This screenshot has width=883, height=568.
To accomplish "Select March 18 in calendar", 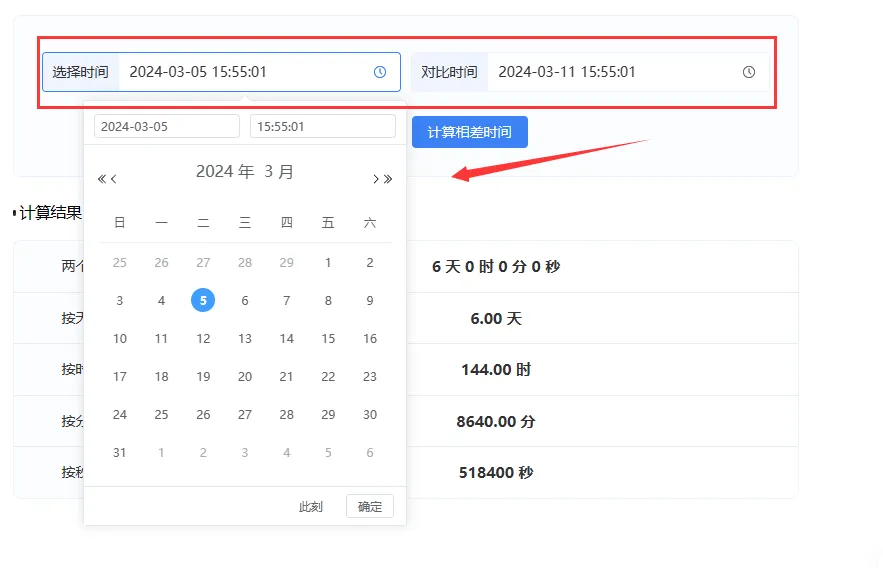I will point(161,377).
